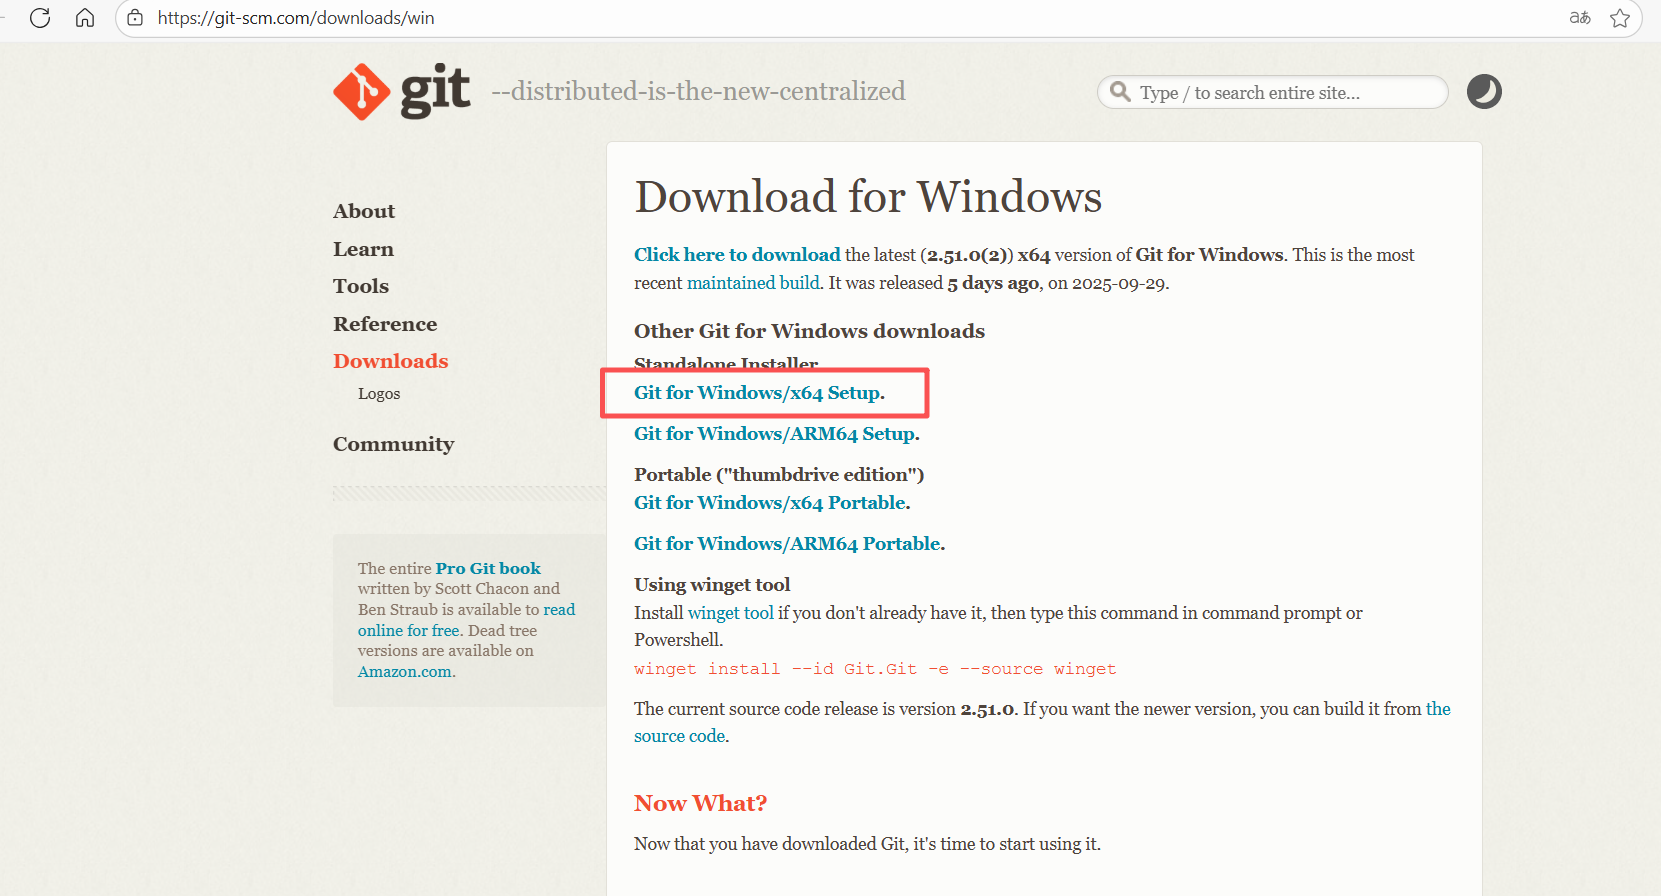Open the About section in the sidebar
Viewport: 1661px width, 896px height.
(364, 211)
